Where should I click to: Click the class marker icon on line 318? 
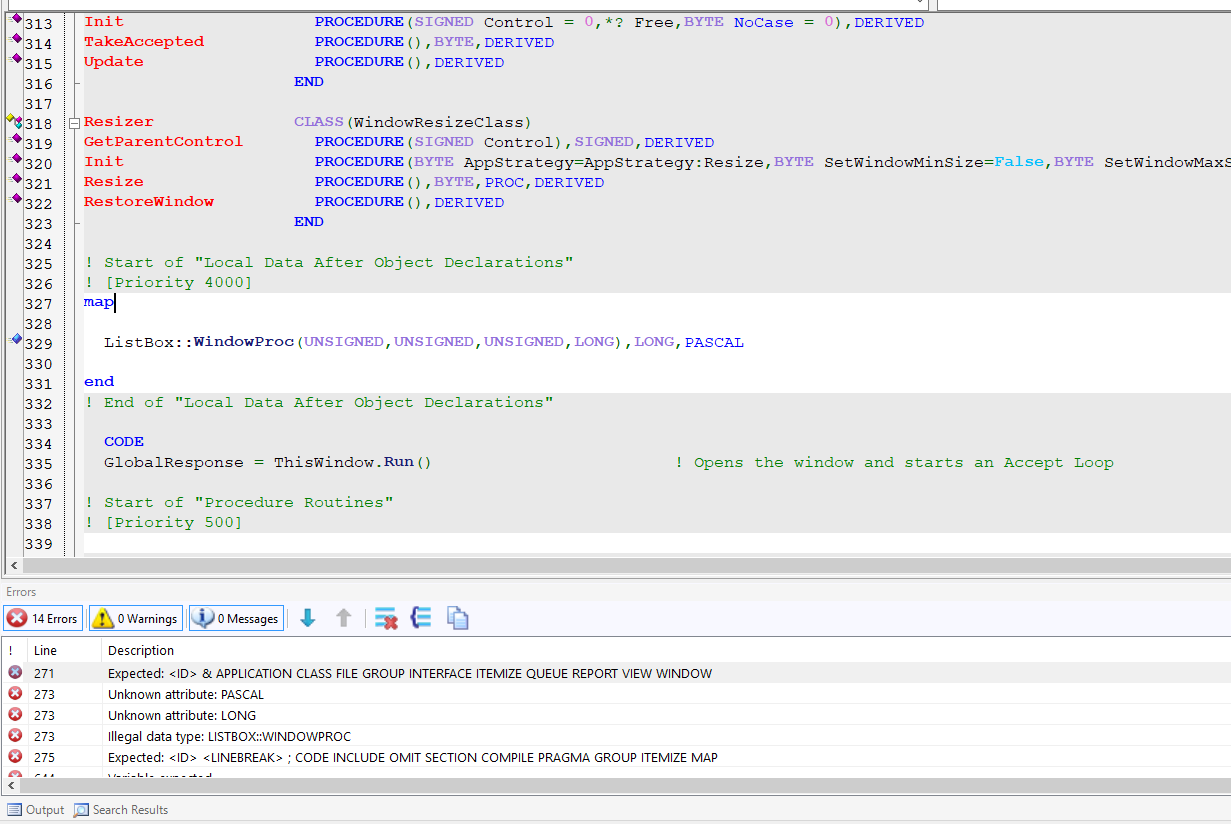(15, 121)
